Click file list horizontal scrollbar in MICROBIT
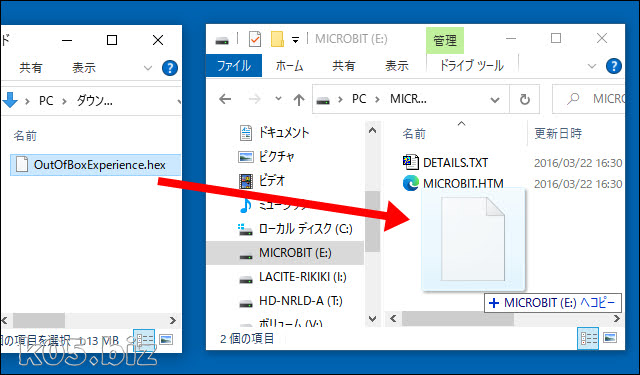The height and width of the screenshot is (375, 640). tap(458, 318)
